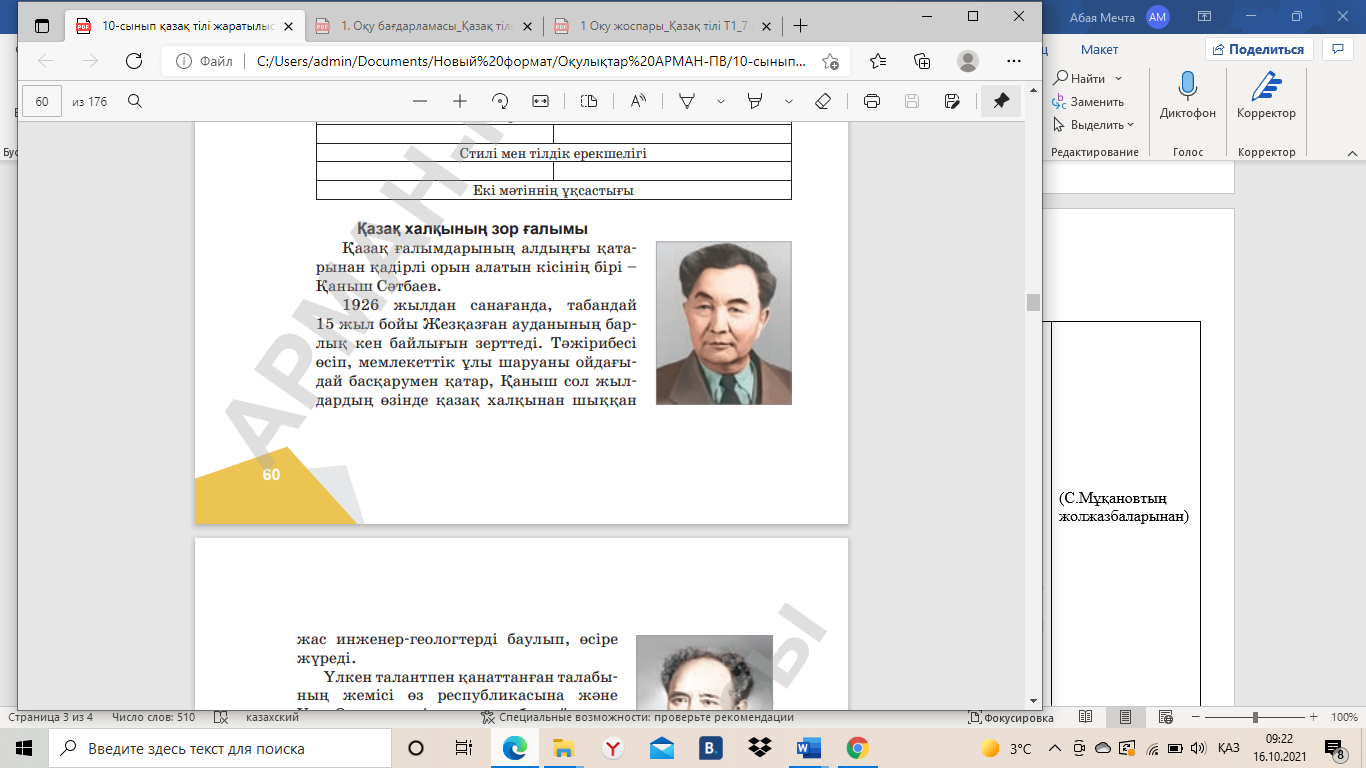Click the search magnifier in PDF toolbar
The width and height of the screenshot is (1366, 768).
(135, 101)
